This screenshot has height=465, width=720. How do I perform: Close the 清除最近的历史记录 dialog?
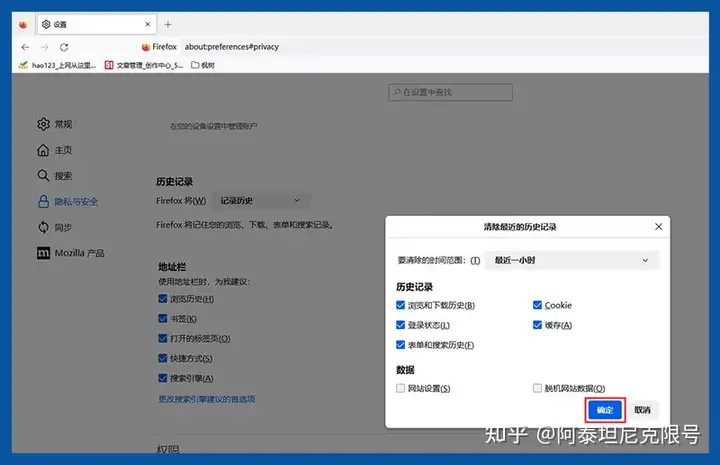tap(658, 227)
